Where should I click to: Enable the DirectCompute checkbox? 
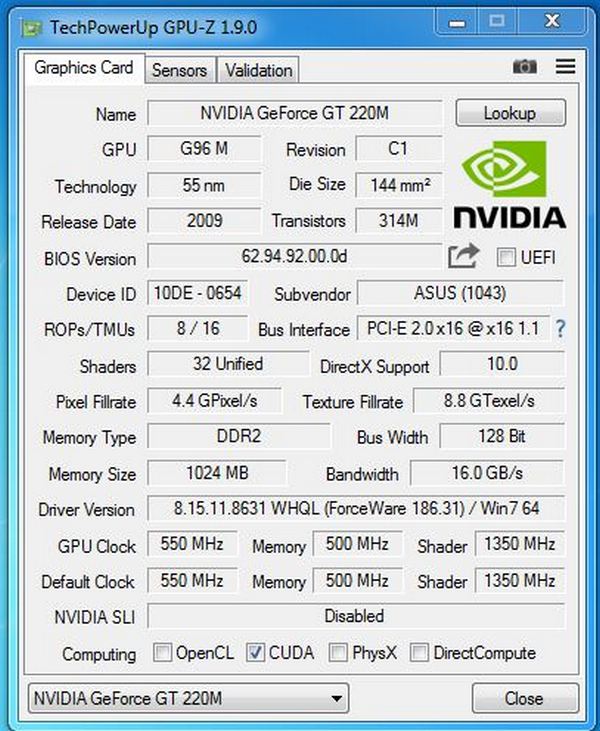pyautogui.click(x=419, y=652)
